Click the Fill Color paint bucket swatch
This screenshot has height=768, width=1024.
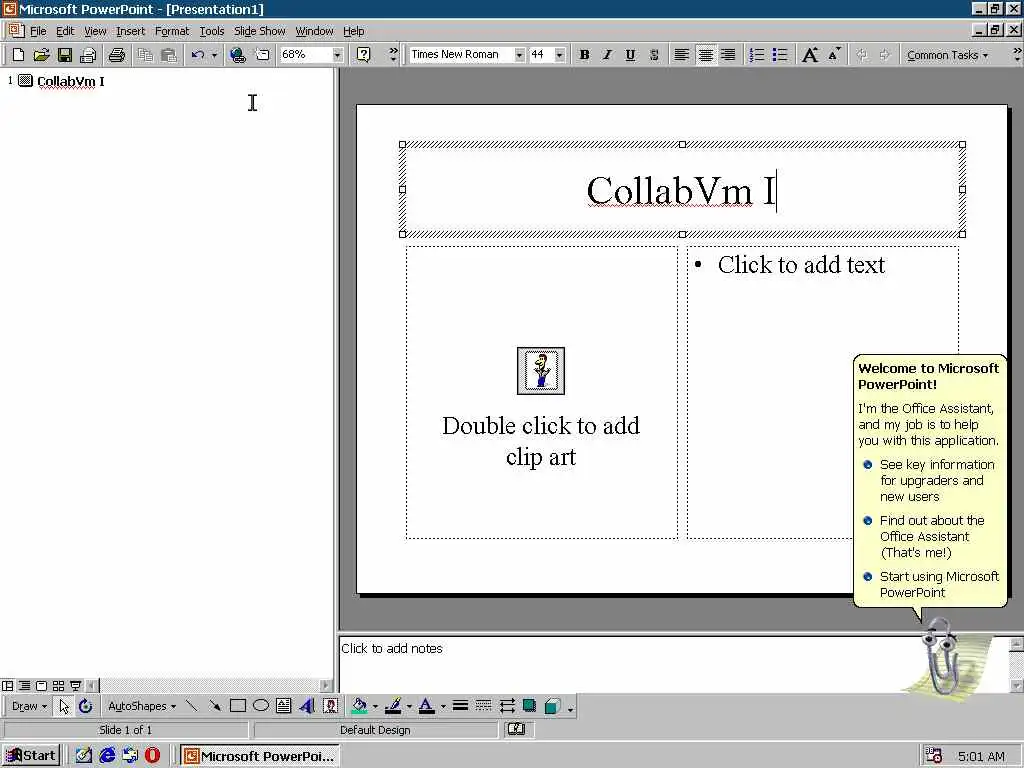click(359, 706)
